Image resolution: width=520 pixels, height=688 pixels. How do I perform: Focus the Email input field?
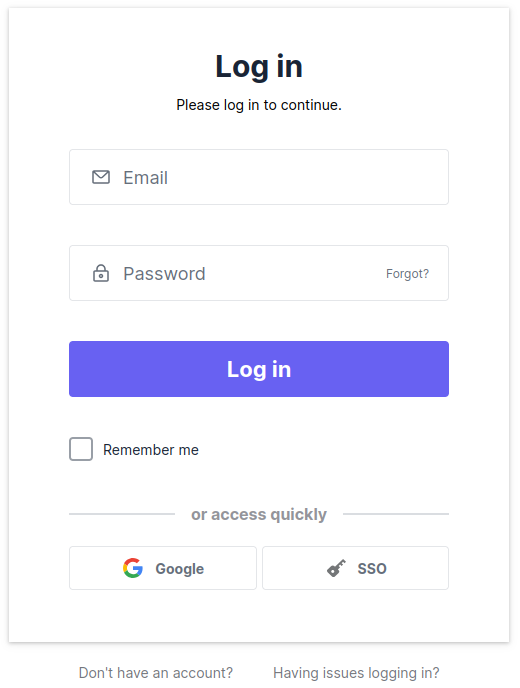tap(259, 177)
